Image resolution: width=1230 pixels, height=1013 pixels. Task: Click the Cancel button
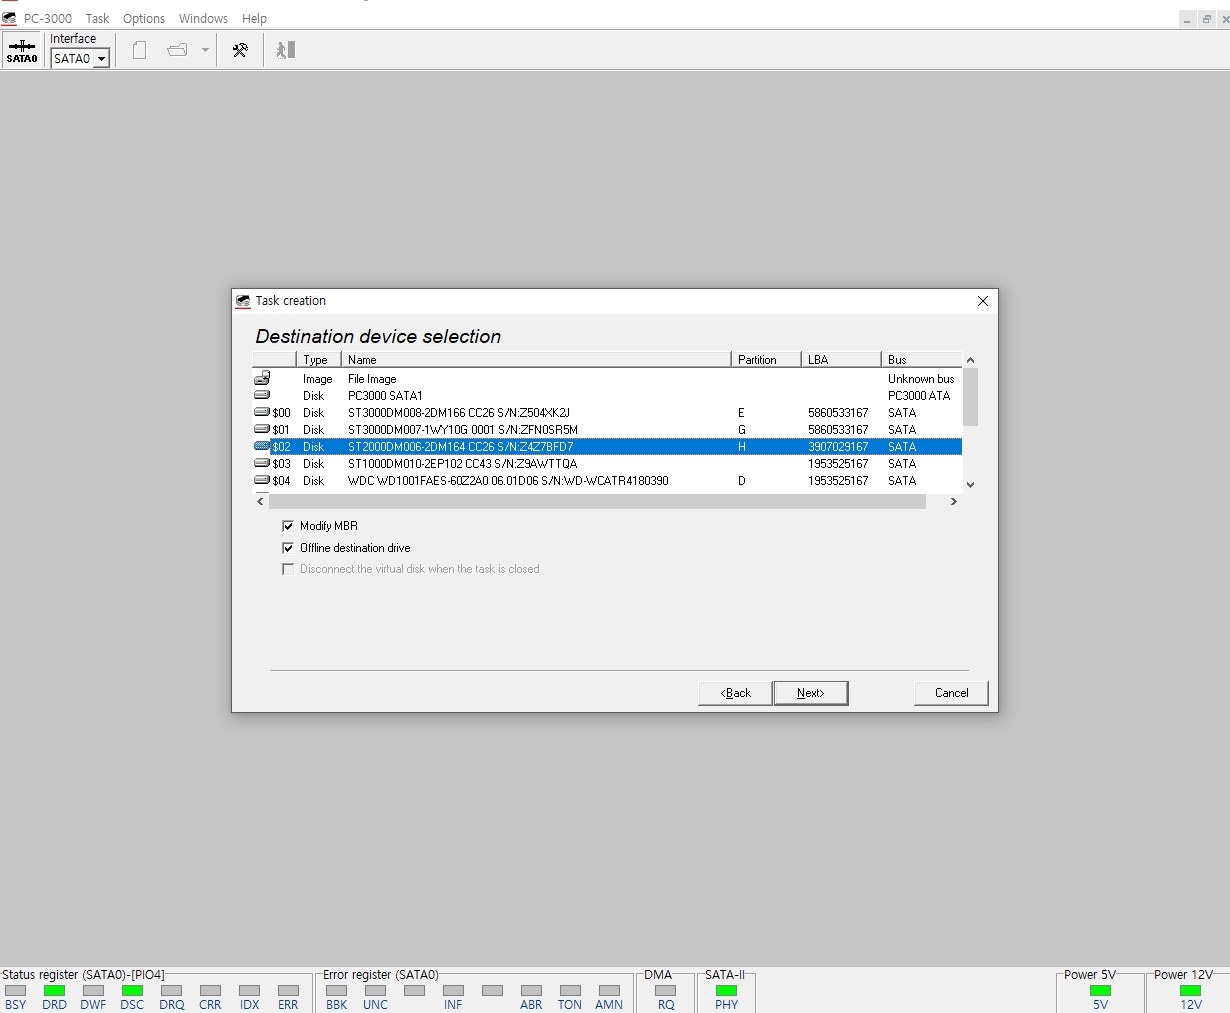pyautogui.click(x=951, y=693)
